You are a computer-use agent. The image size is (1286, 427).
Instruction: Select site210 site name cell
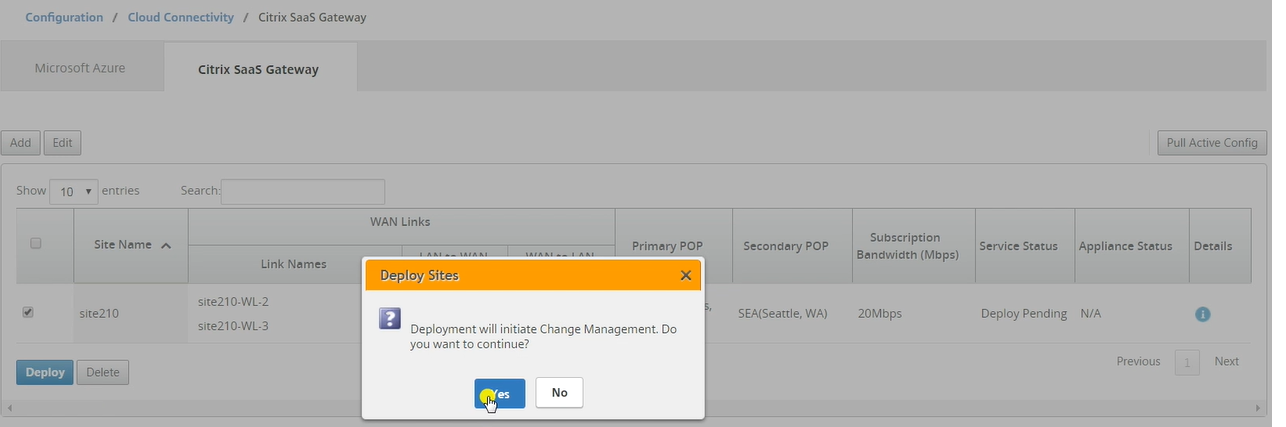tap(98, 313)
